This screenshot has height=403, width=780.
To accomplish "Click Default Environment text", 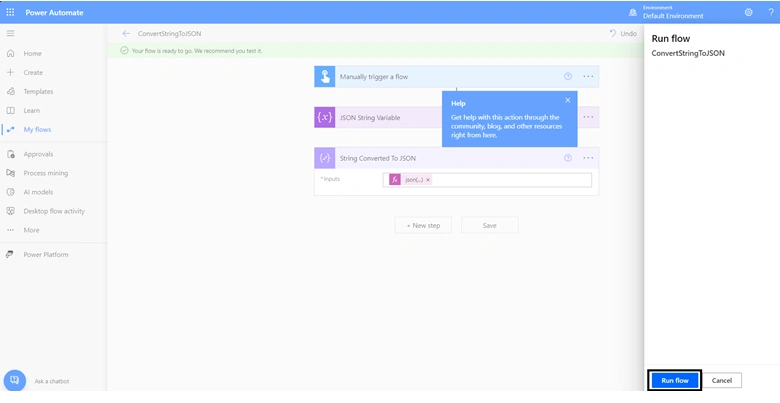I will (x=673, y=16).
